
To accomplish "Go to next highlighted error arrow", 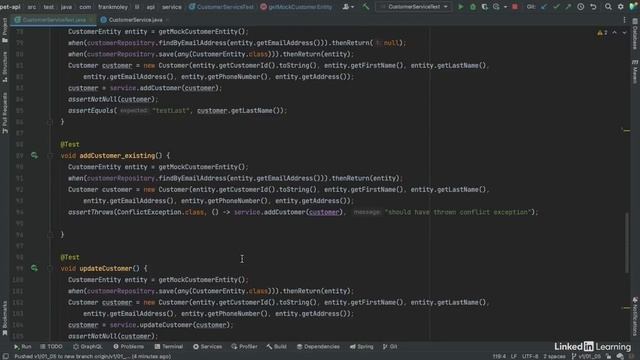I will [x=624, y=33].
